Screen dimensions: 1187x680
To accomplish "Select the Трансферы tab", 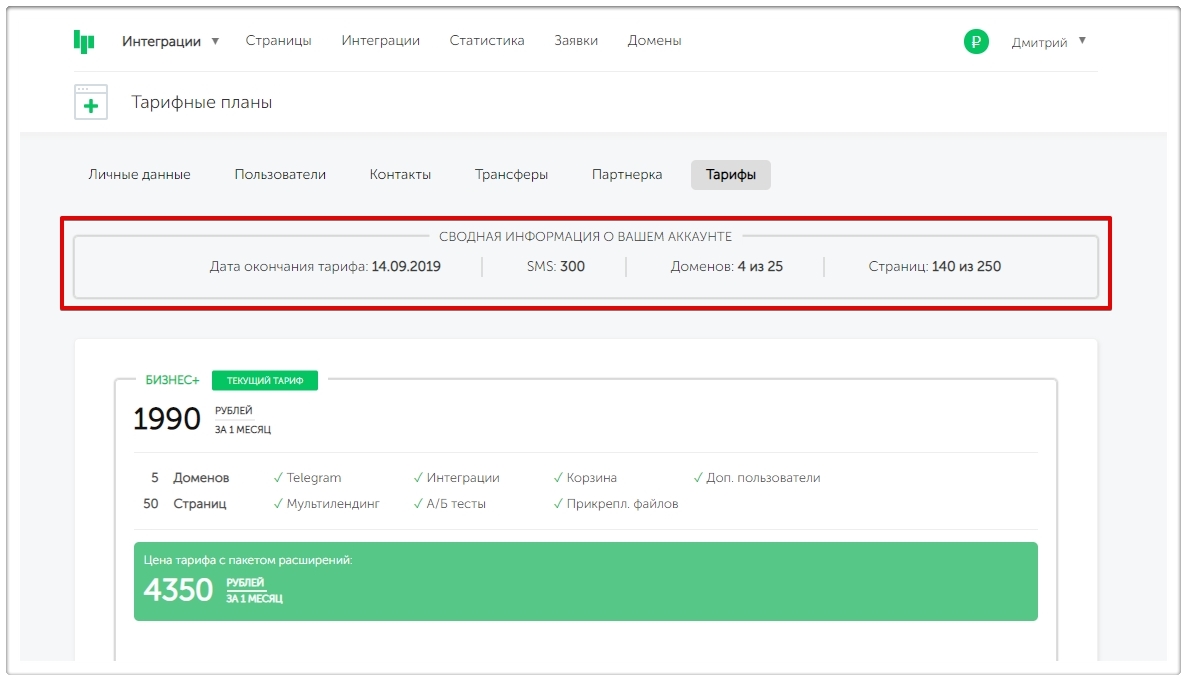I will coord(511,174).
